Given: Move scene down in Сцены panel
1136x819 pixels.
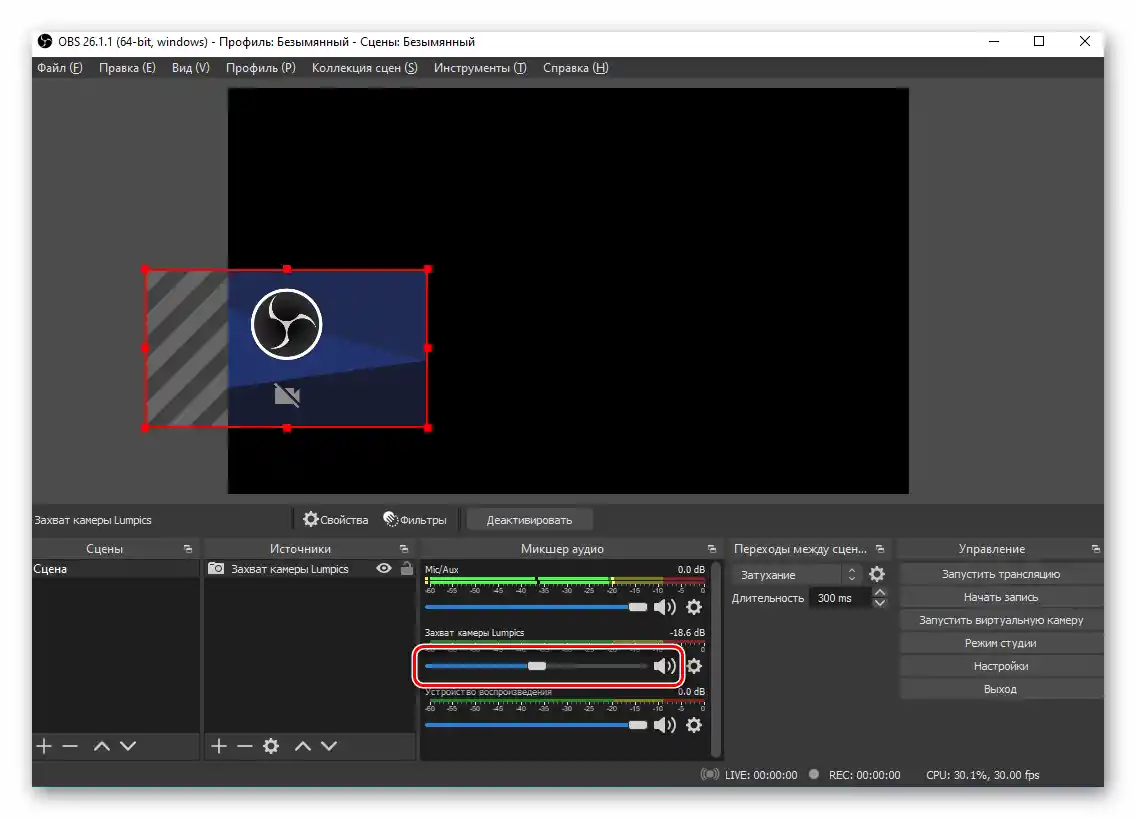Looking at the screenshot, I should click(x=128, y=746).
